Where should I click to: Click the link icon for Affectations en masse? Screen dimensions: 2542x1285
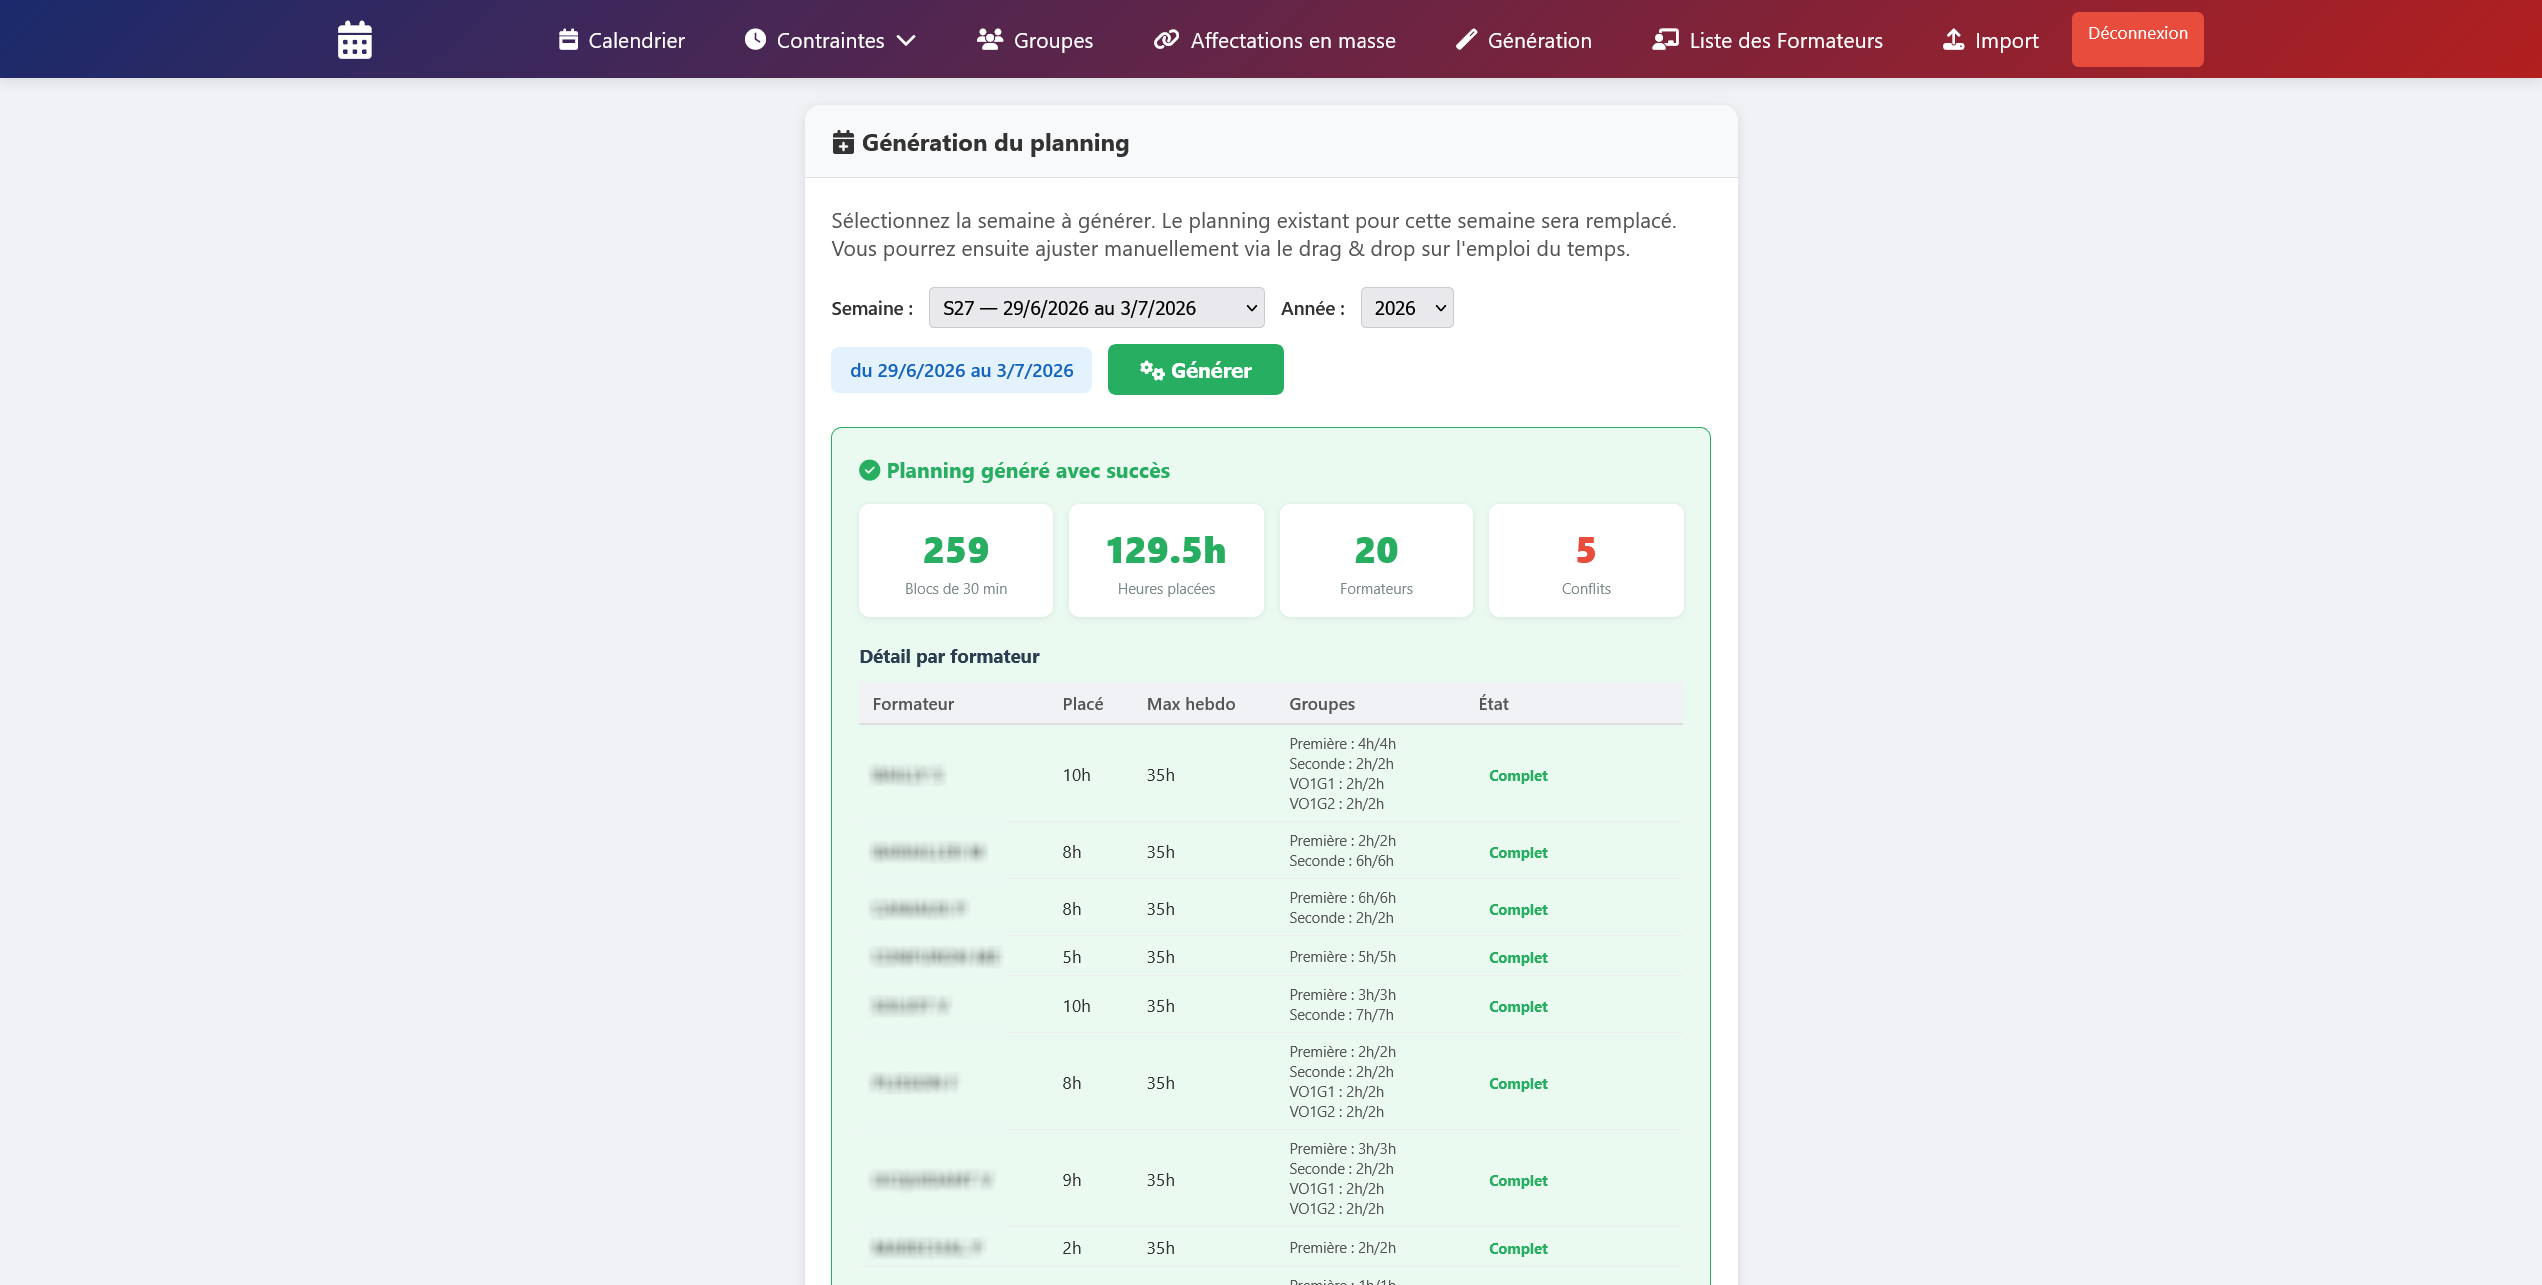[1166, 40]
